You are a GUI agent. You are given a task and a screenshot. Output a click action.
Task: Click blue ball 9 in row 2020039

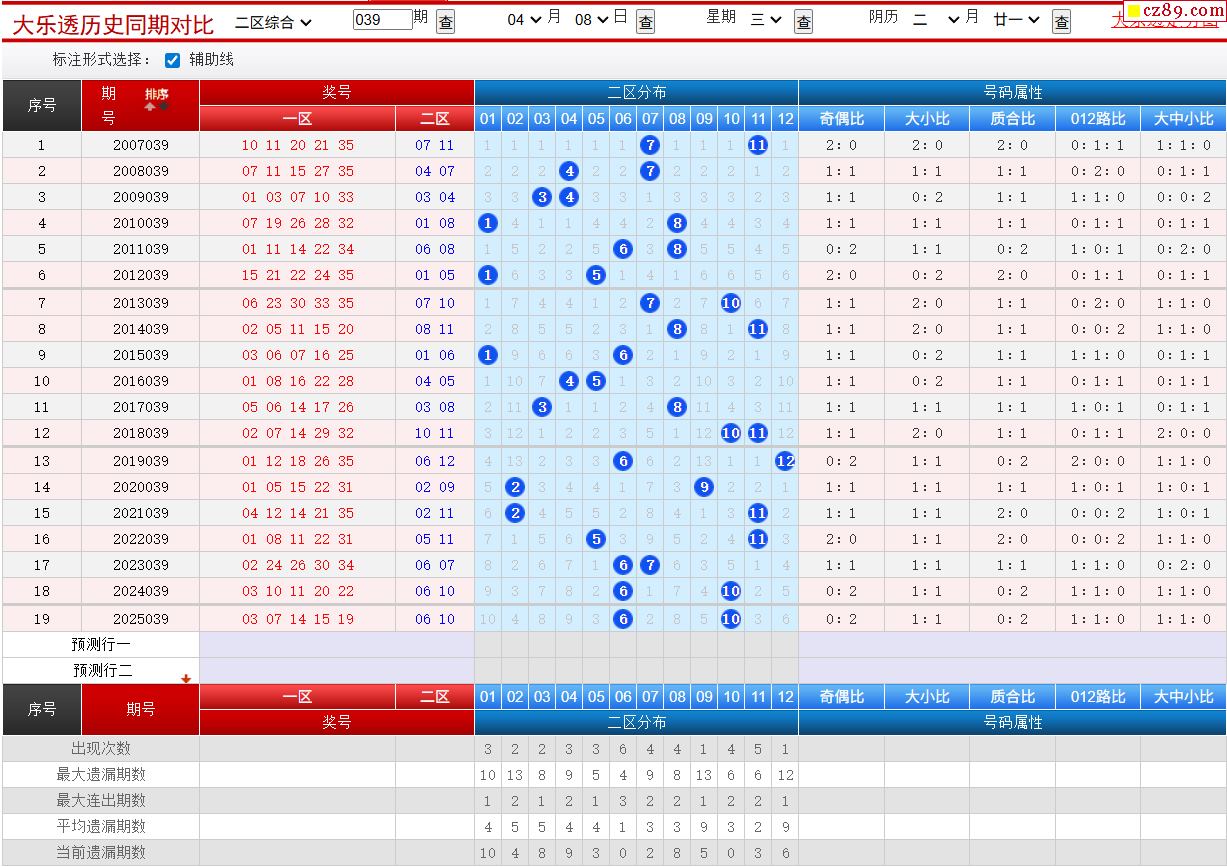(x=704, y=487)
